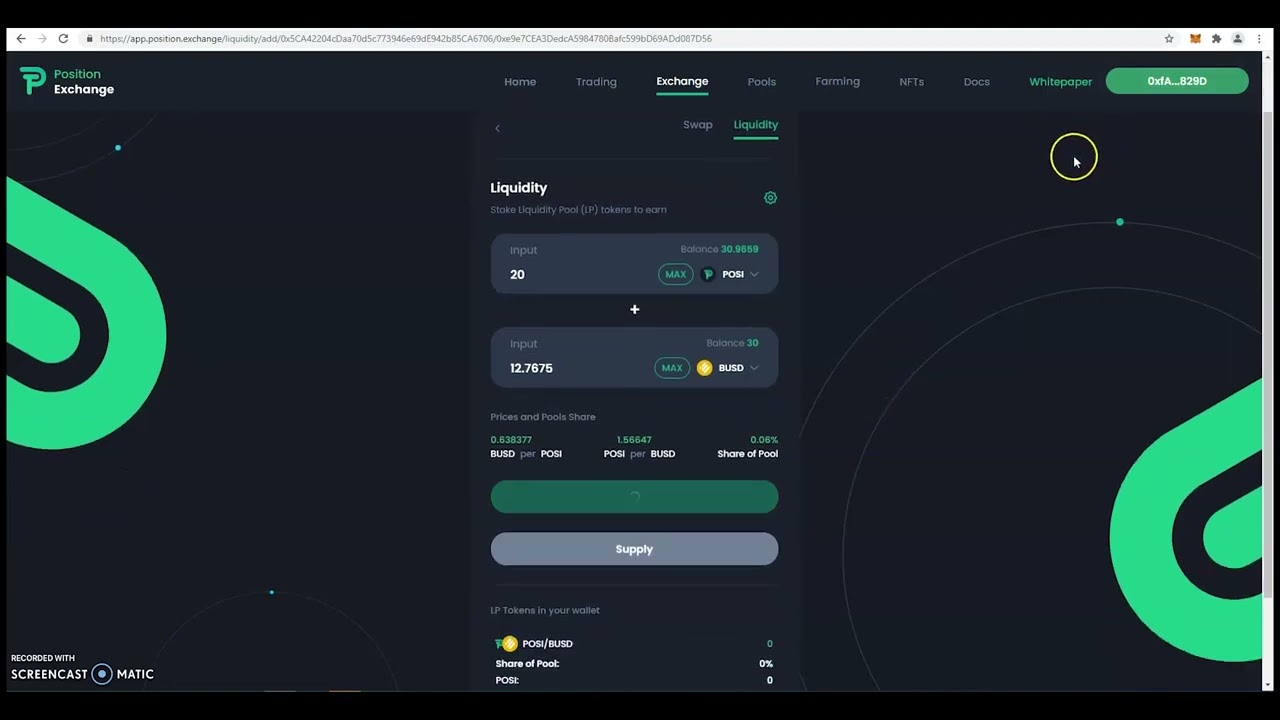
Task: Click the Liquidity panel heading
Action: coord(518,188)
